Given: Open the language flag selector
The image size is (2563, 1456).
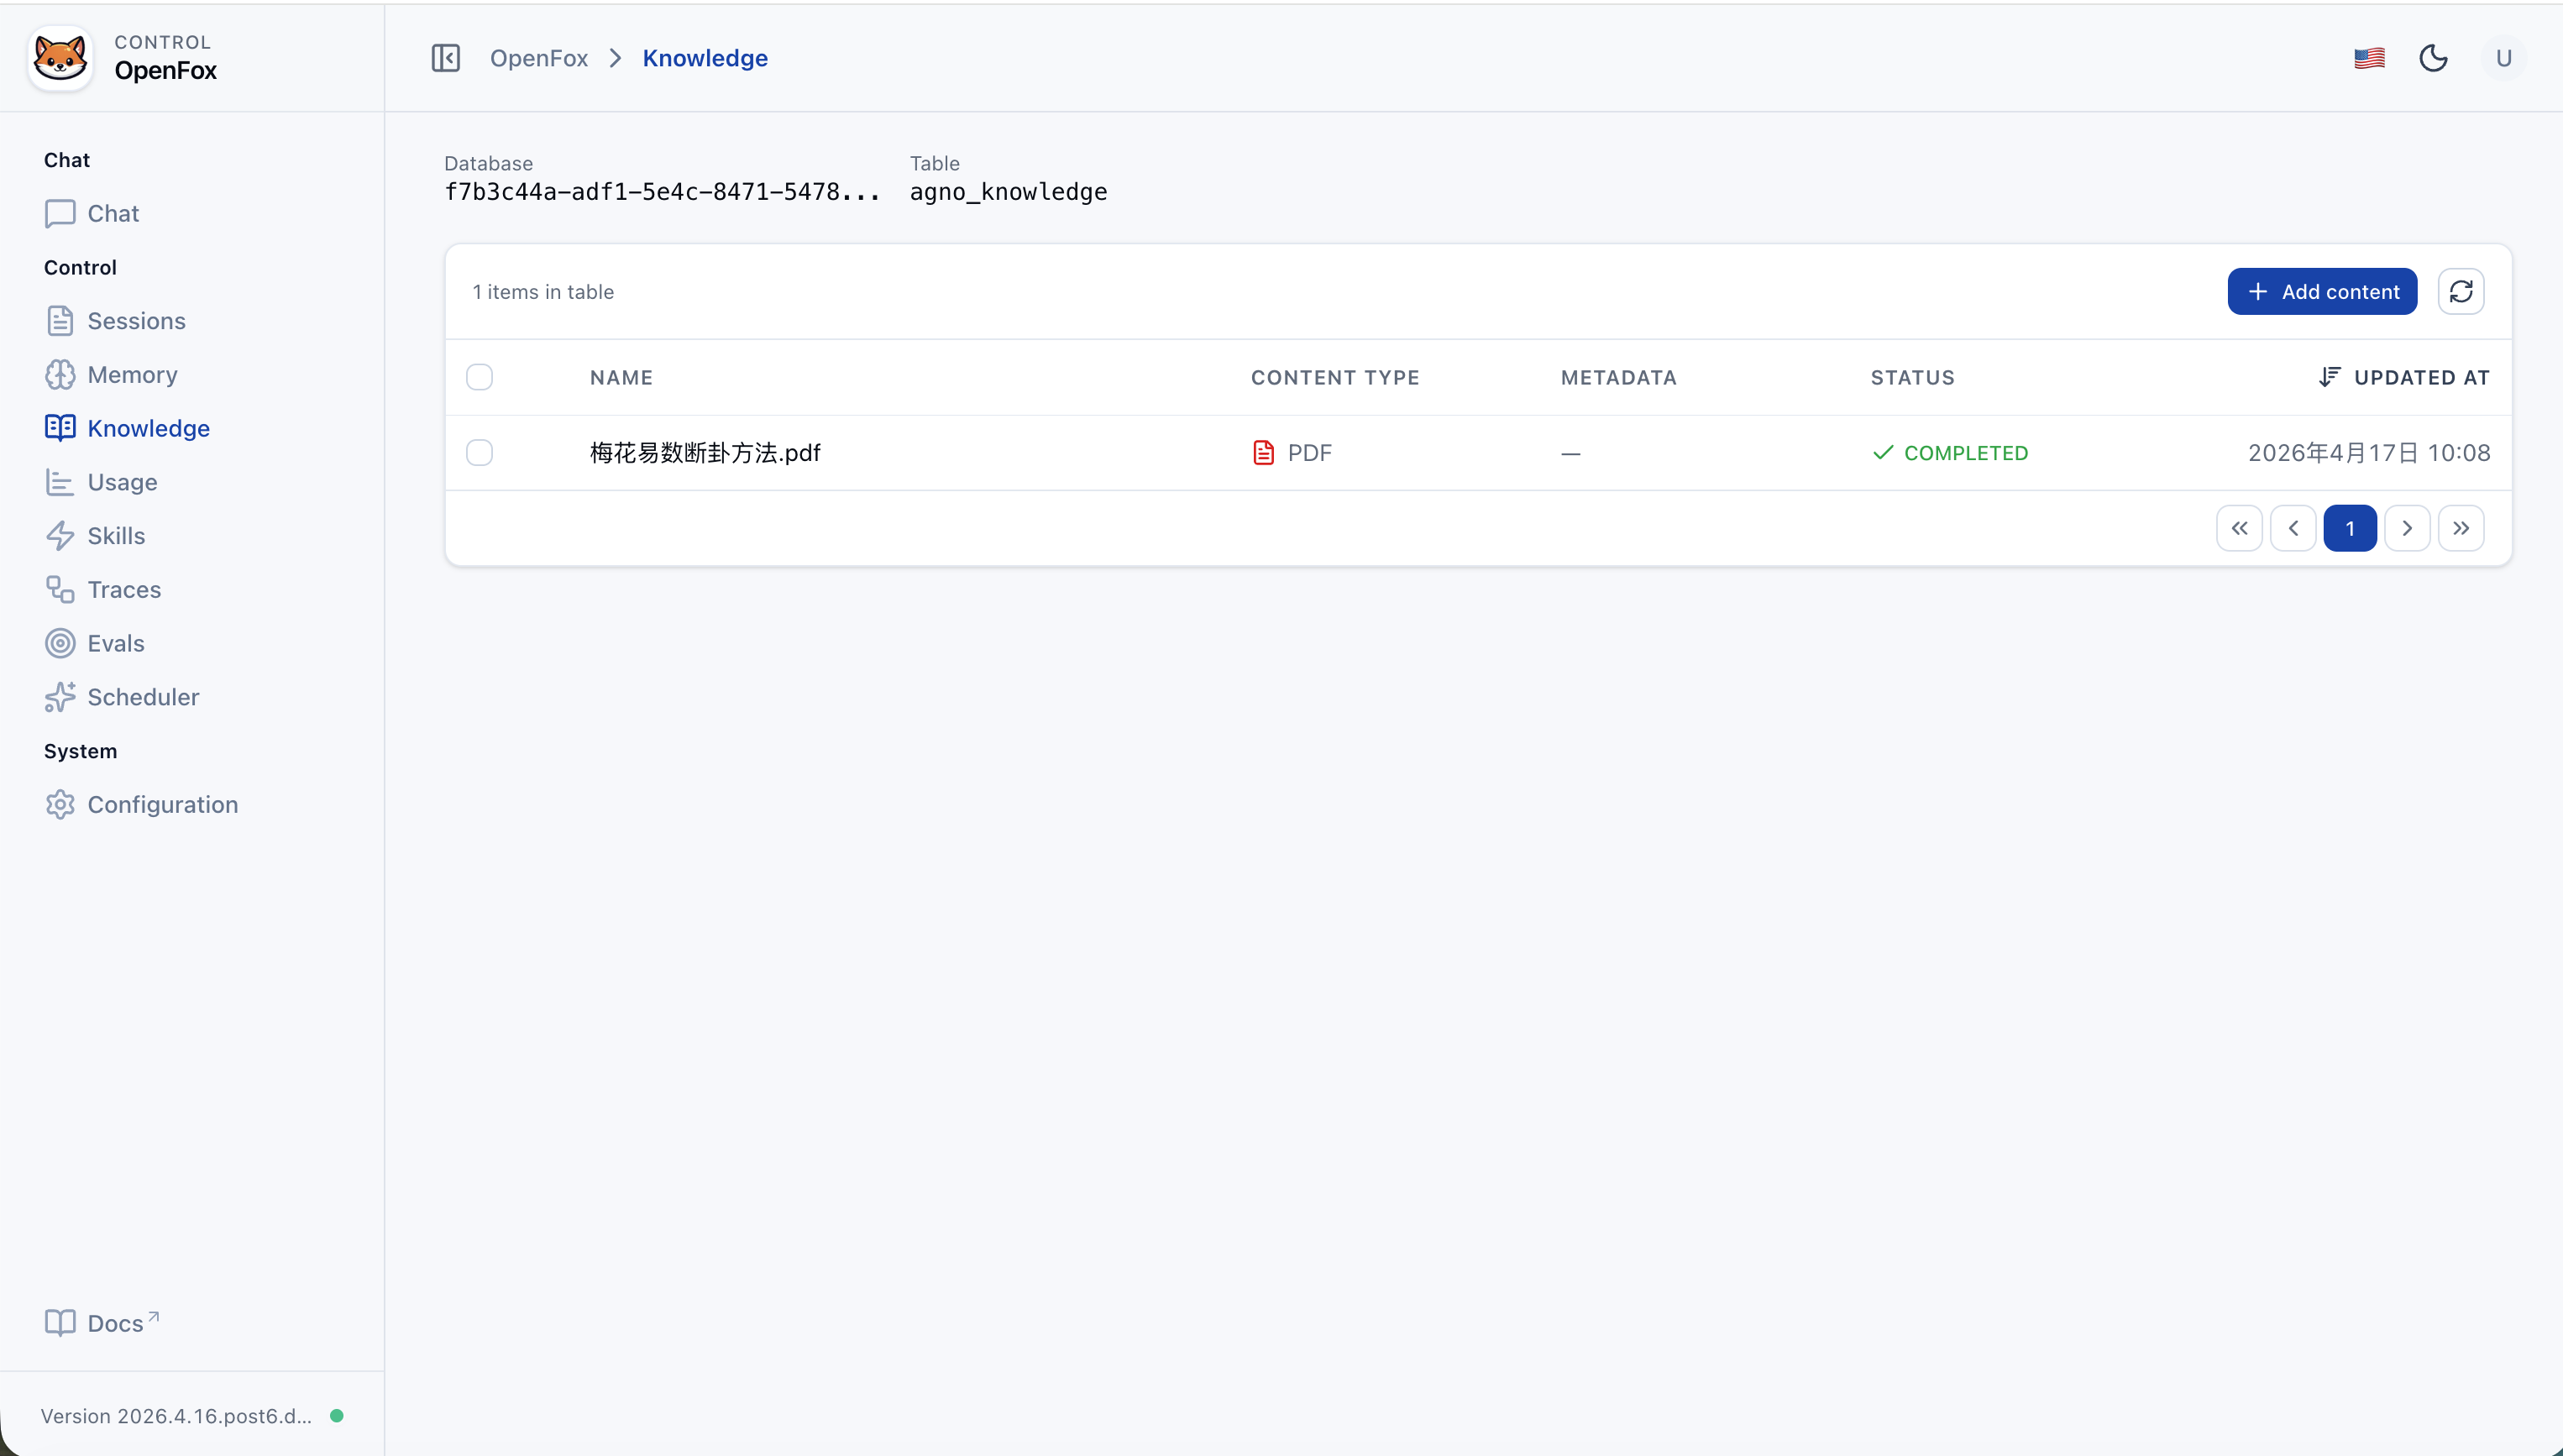Looking at the screenshot, I should [2368, 57].
